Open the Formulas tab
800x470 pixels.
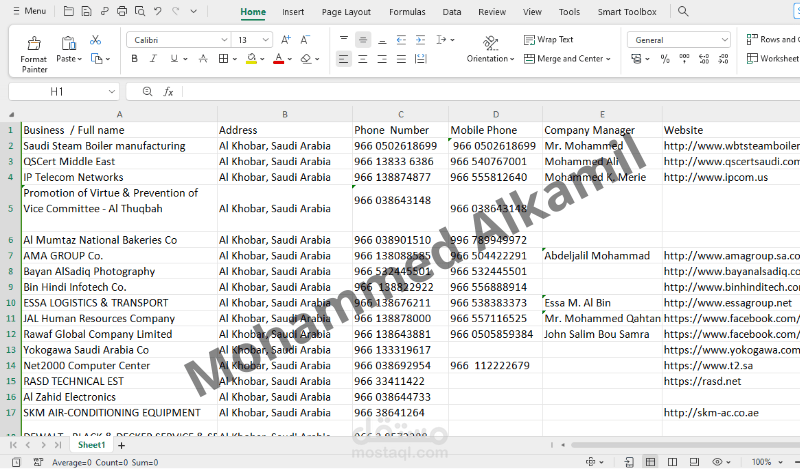407,12
